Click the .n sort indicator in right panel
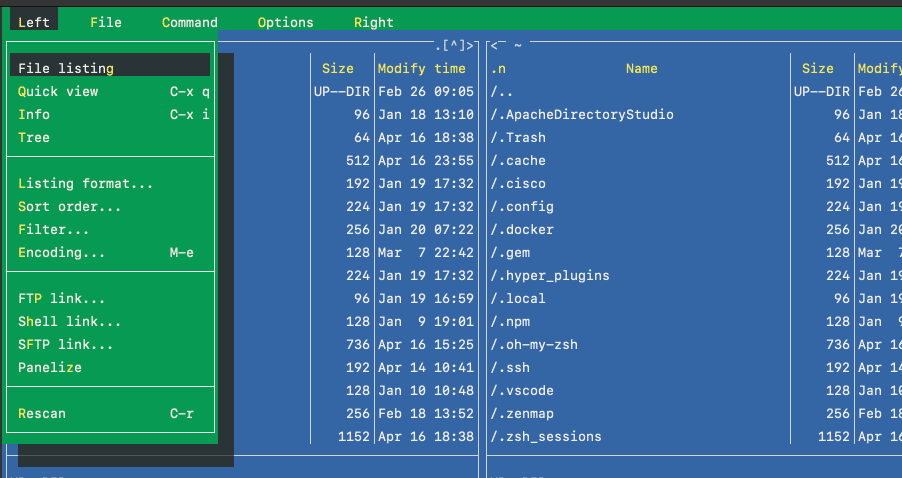Image resolution: width=902 pixels, height=478 pixels. (498, 69)
